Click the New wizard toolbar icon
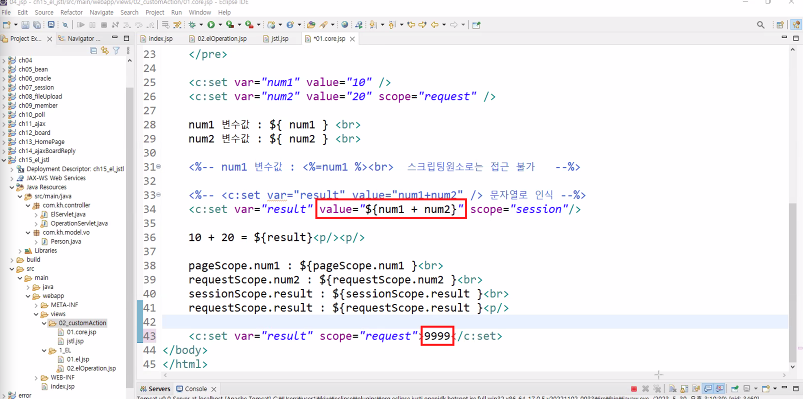The width and height of the screenshot is (803, 399). (6, 25)
